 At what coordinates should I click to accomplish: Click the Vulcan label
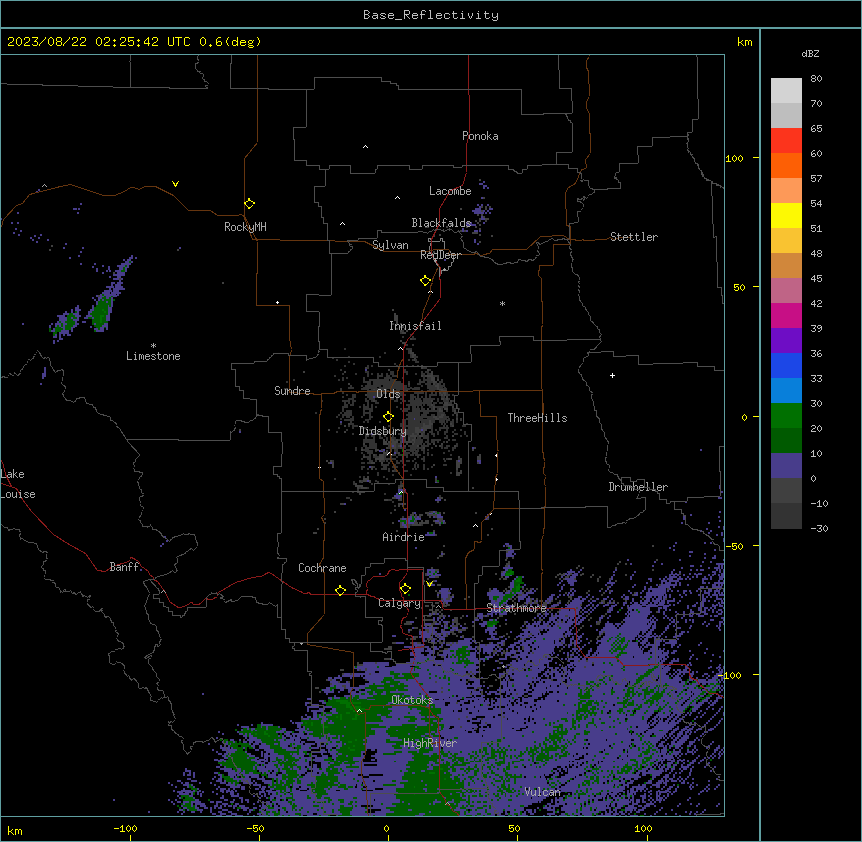pyautogui.click(x=543, y=792)
